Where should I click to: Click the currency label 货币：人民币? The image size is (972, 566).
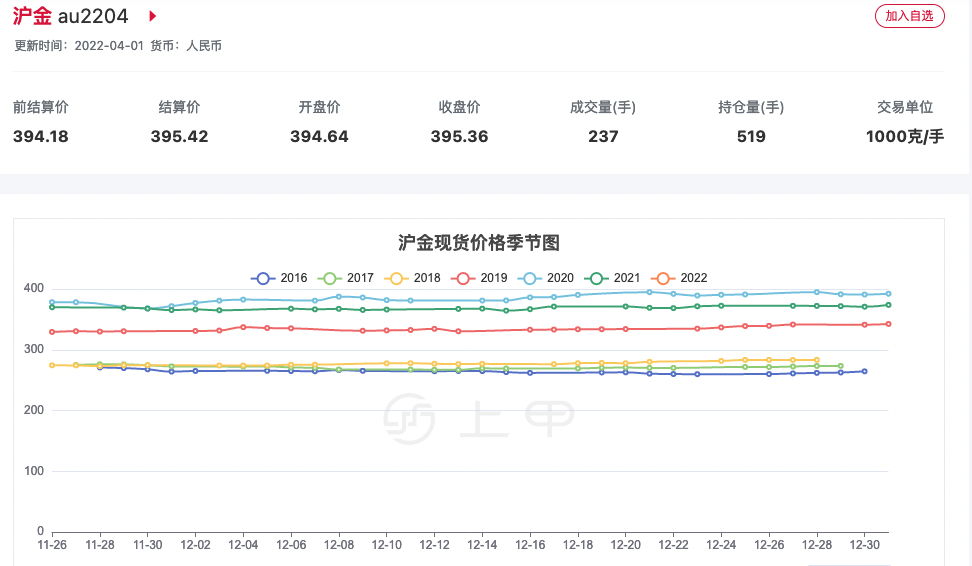186,46
